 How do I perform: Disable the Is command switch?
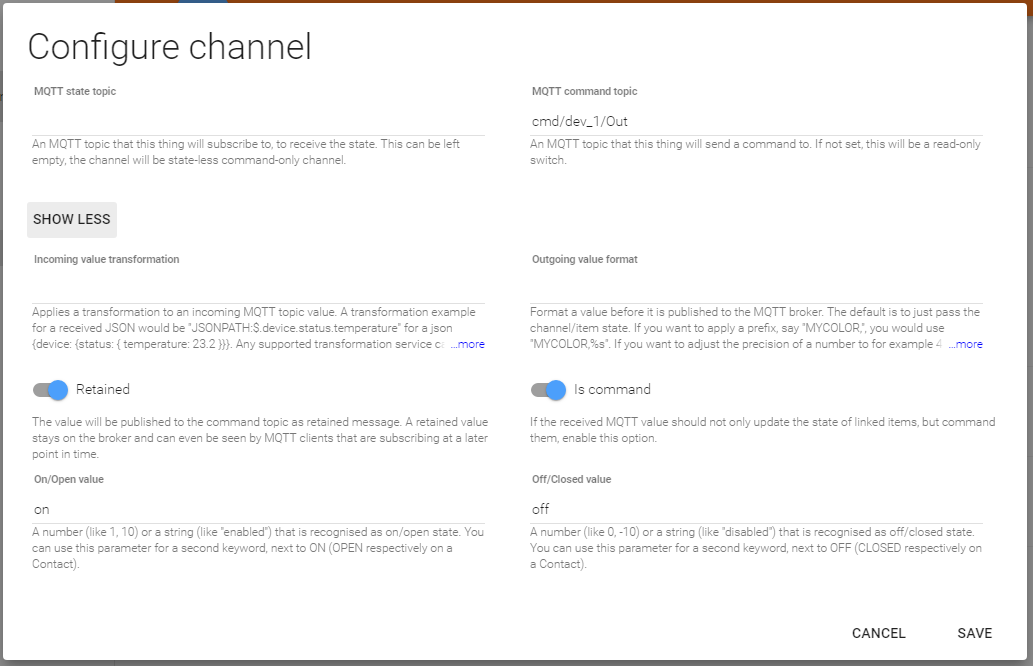click(x=548, y=390)
